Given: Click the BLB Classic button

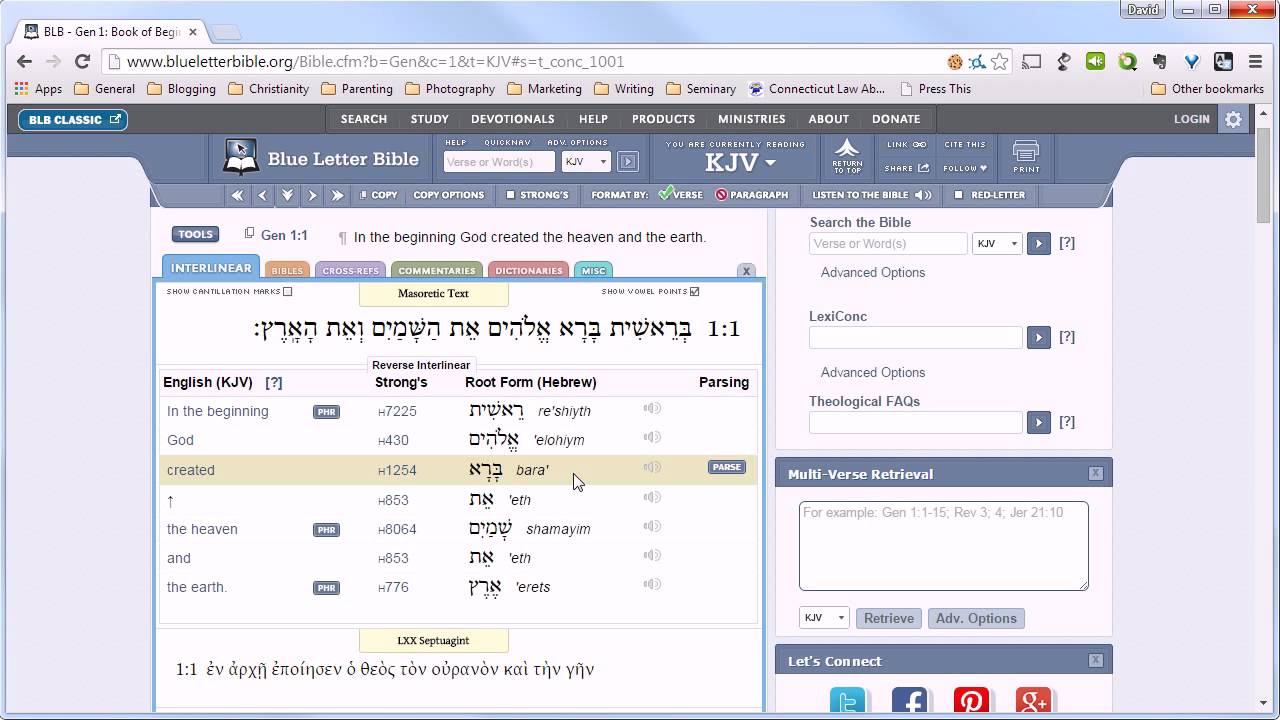Looking at the screenshot, I should coord(73,119).
